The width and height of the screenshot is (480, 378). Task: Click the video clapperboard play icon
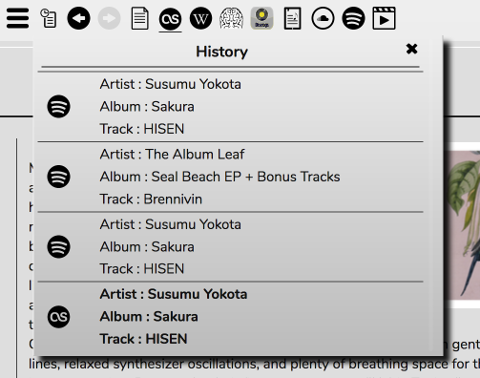click(384, 18)
